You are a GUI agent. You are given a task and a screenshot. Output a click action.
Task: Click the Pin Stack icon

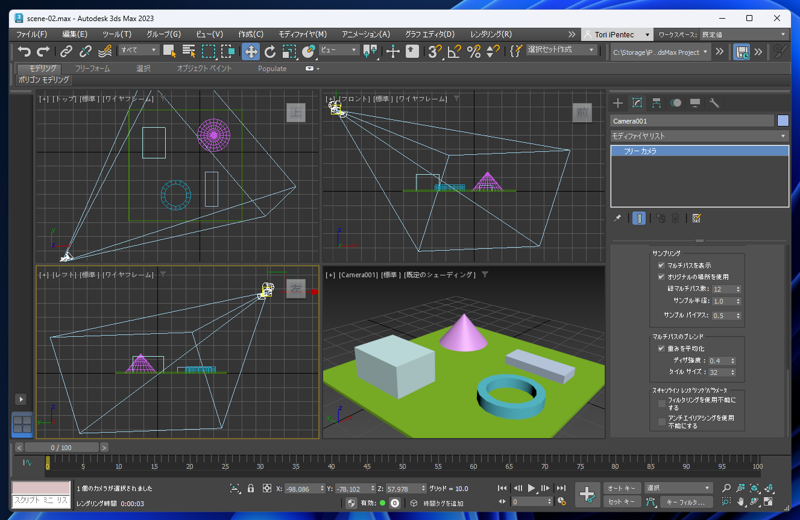(x=617, y=218)
